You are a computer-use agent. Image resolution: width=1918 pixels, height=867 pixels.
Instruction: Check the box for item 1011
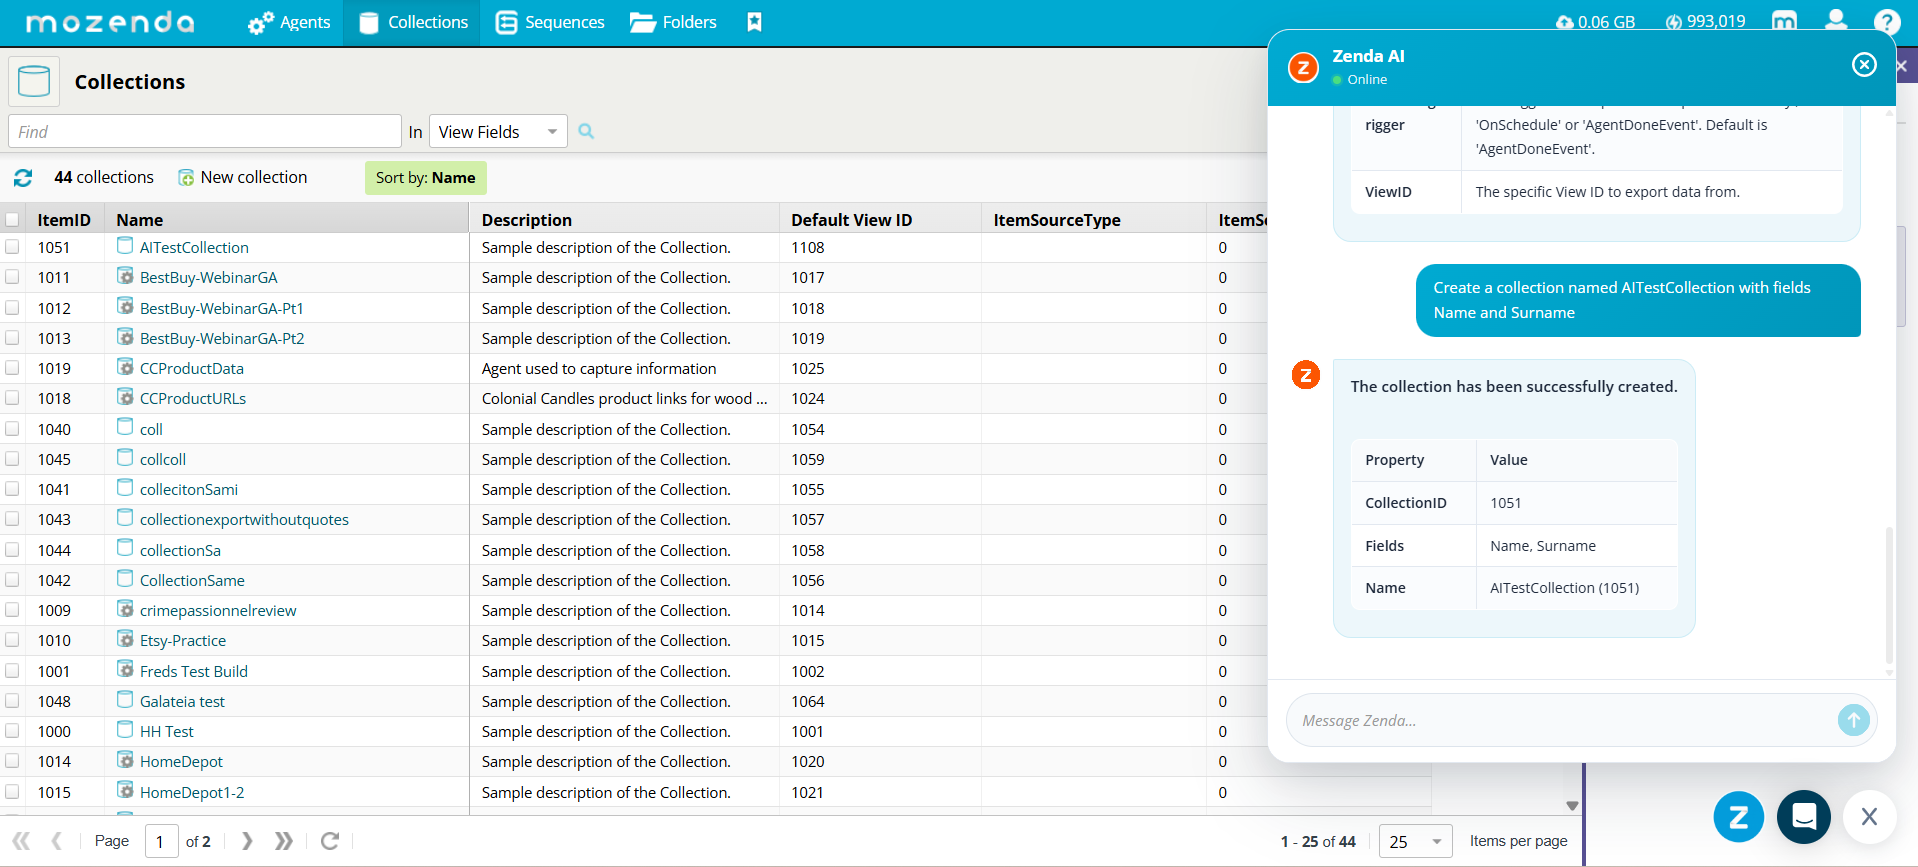tap(12, 277)
